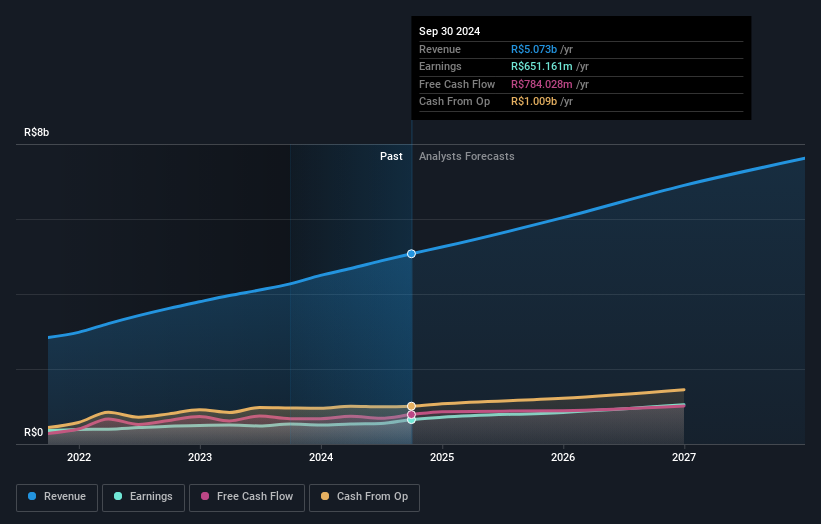Image resolution: width=821 pixels, height=524 pixels.
Task: Click the pink Free Cash Flow legend dot
Action: point(205,496)
